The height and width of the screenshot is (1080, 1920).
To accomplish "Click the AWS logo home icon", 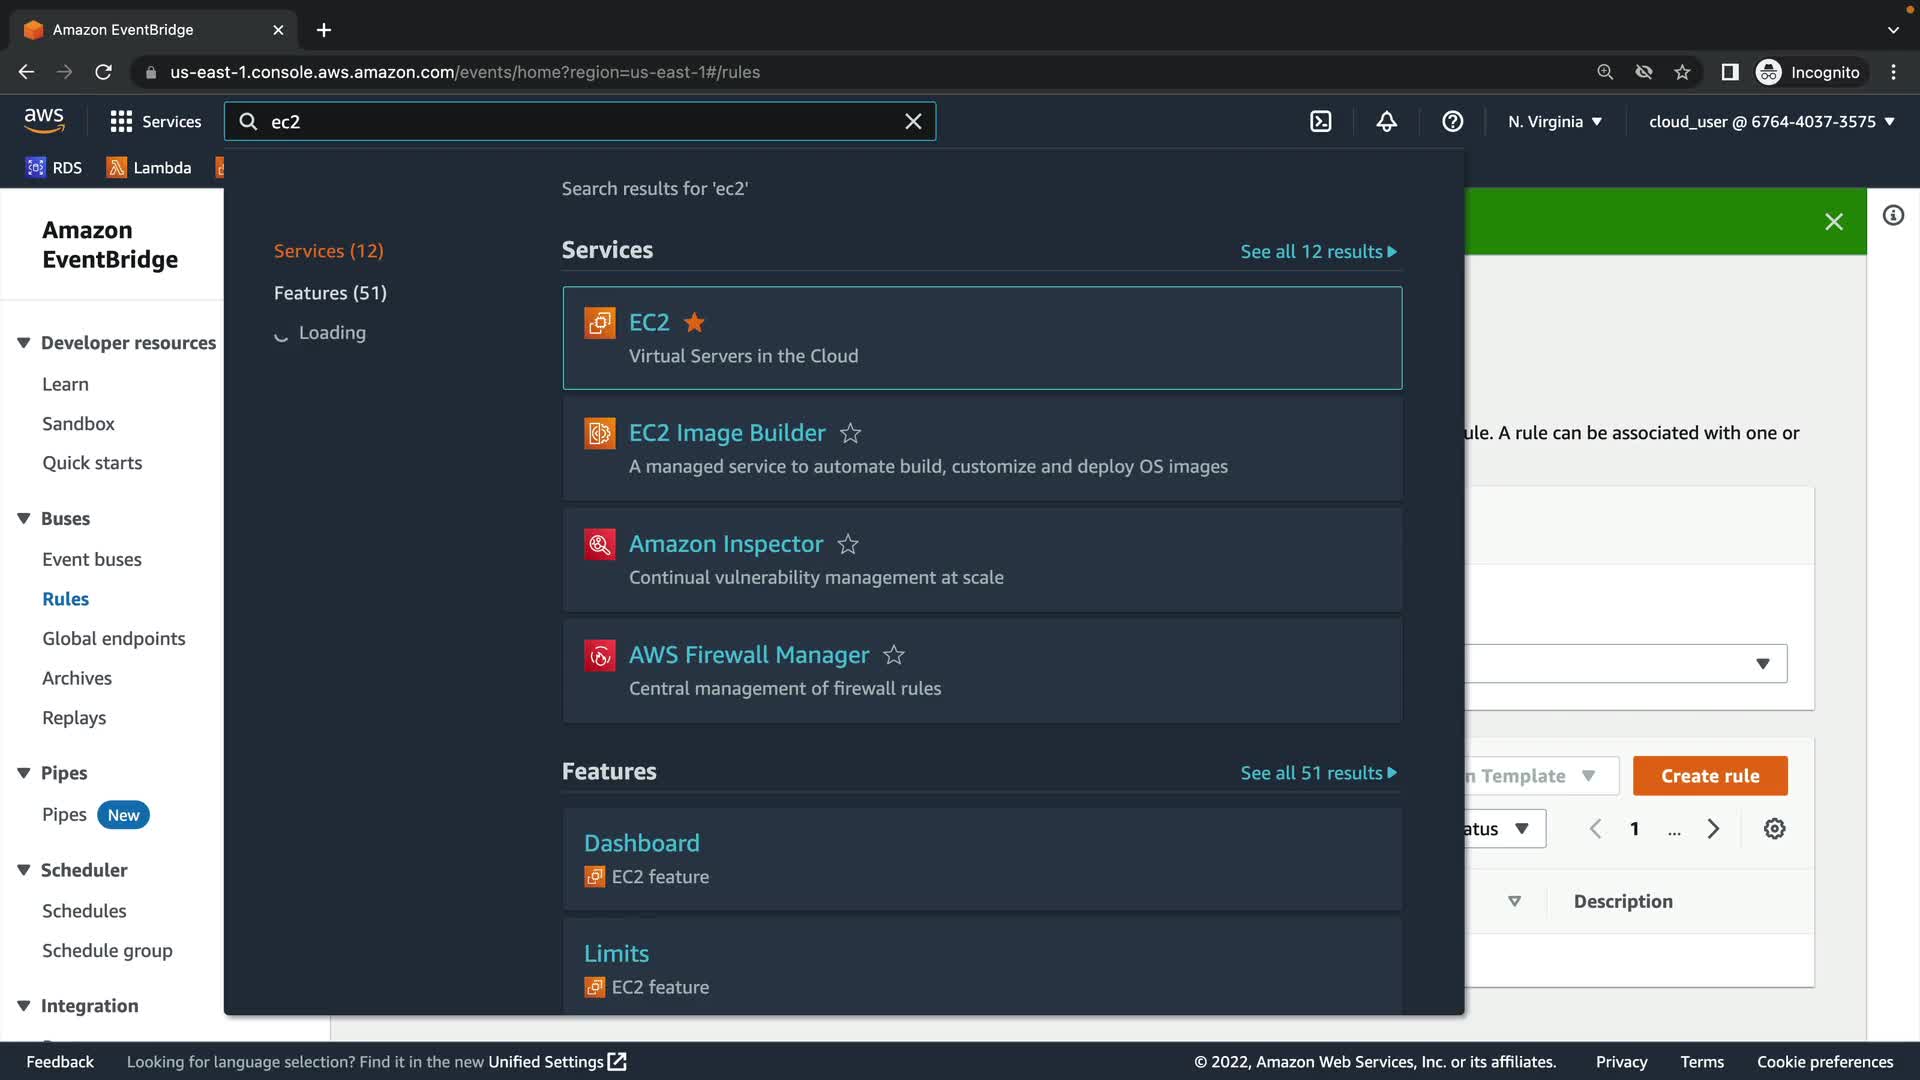I will point(44,120).
